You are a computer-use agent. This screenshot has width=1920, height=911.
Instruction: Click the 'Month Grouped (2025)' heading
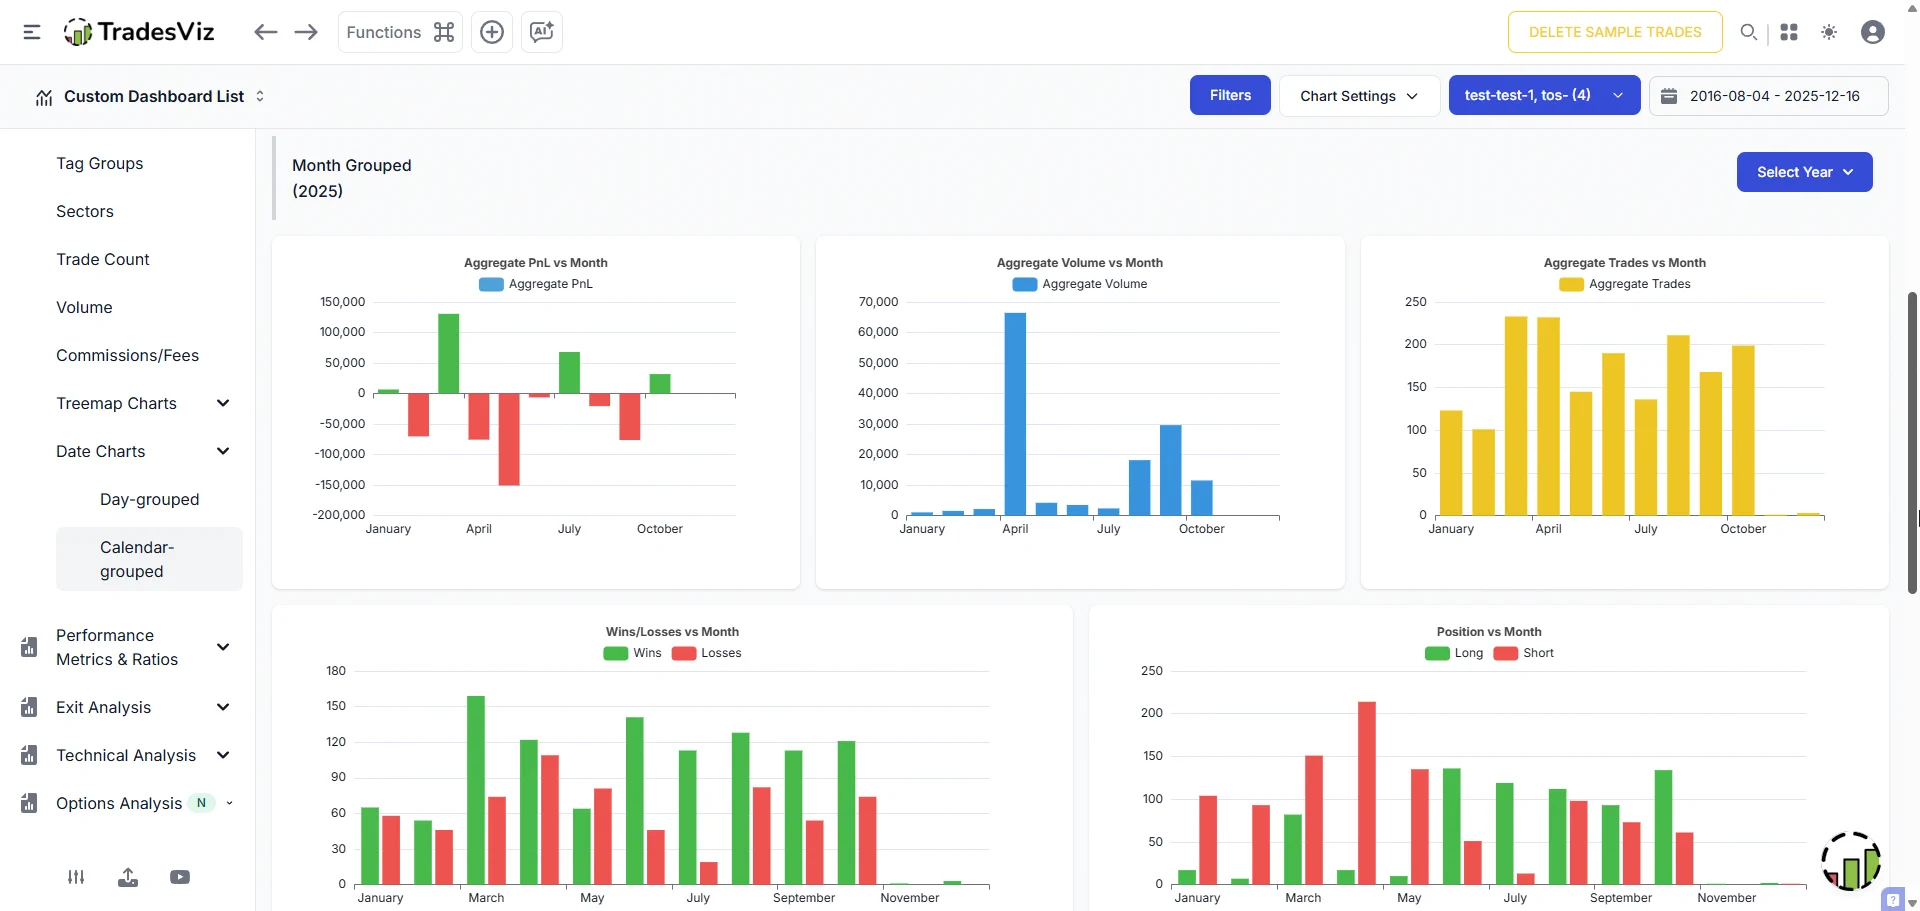(x=352, y=178)
